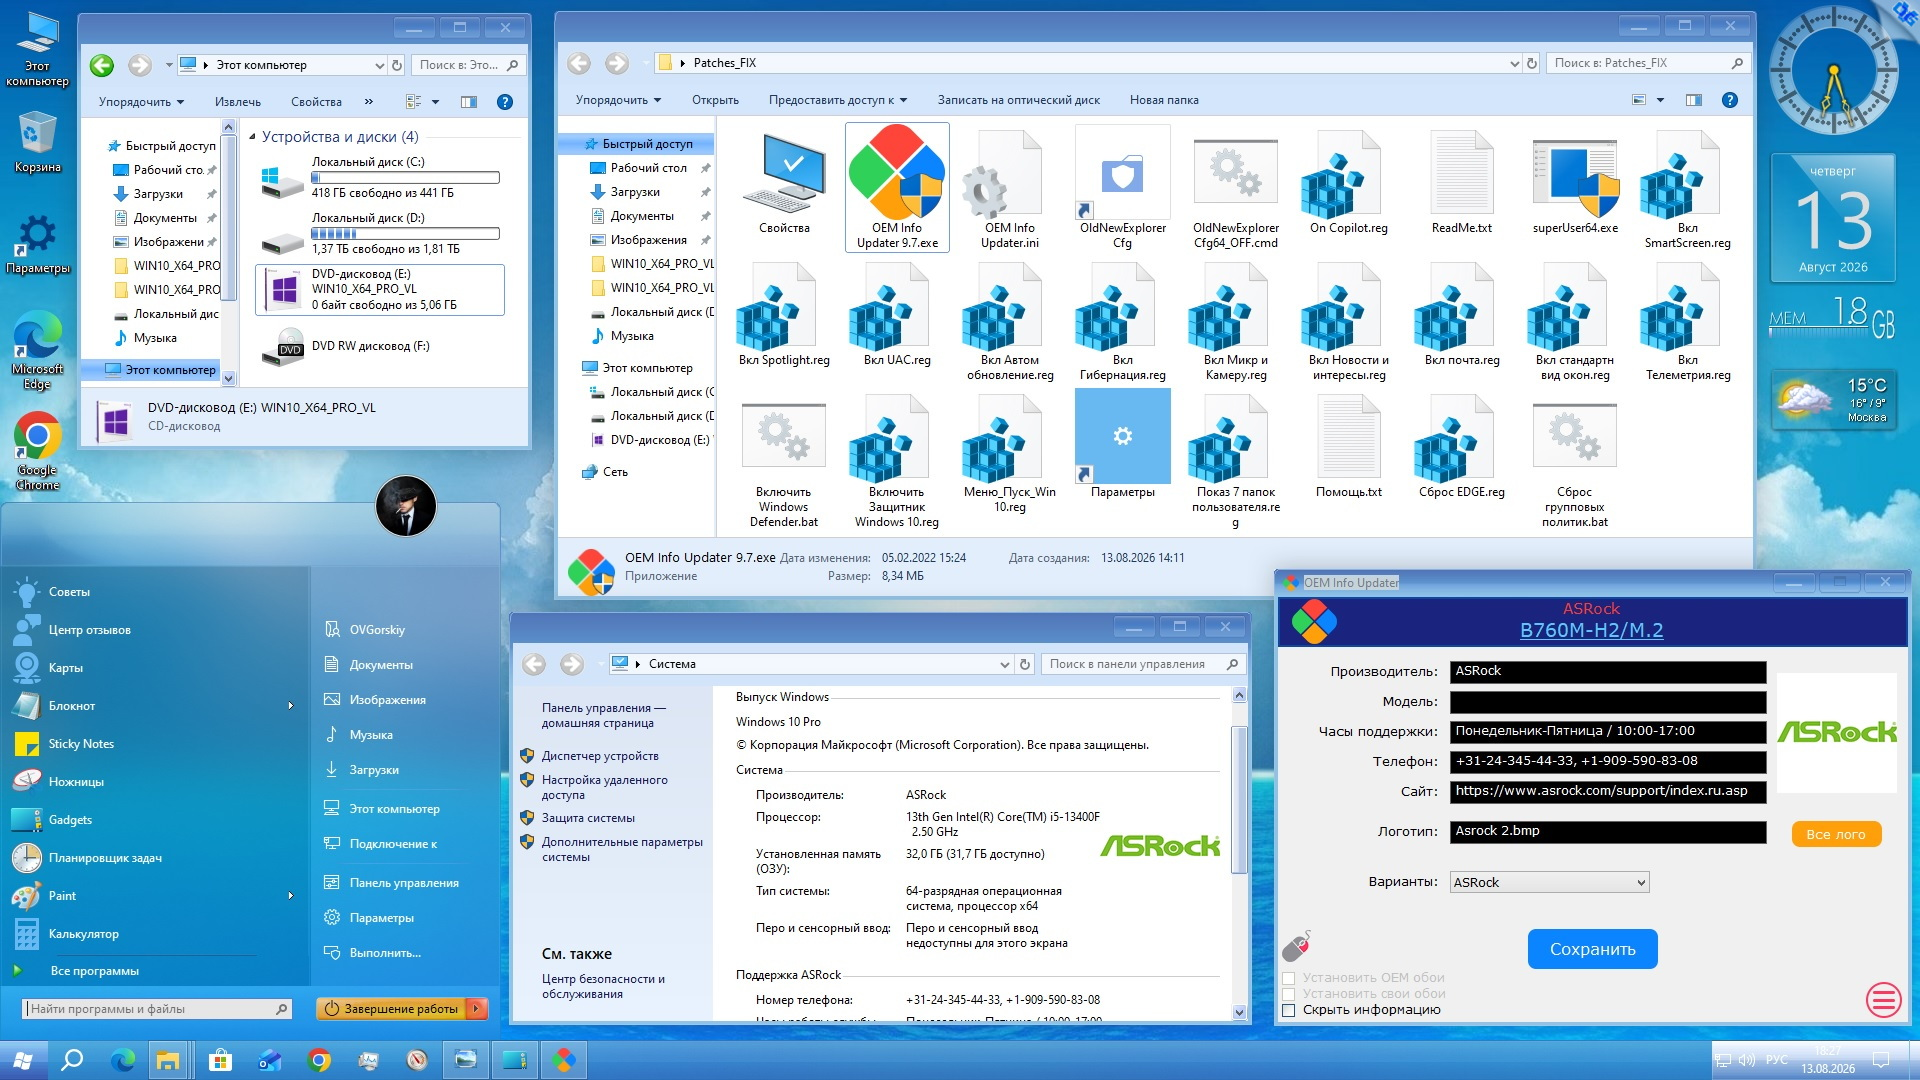Click the Сохранить button
Viewport: 1920px width, 1080px height.
pos(1592,949)
